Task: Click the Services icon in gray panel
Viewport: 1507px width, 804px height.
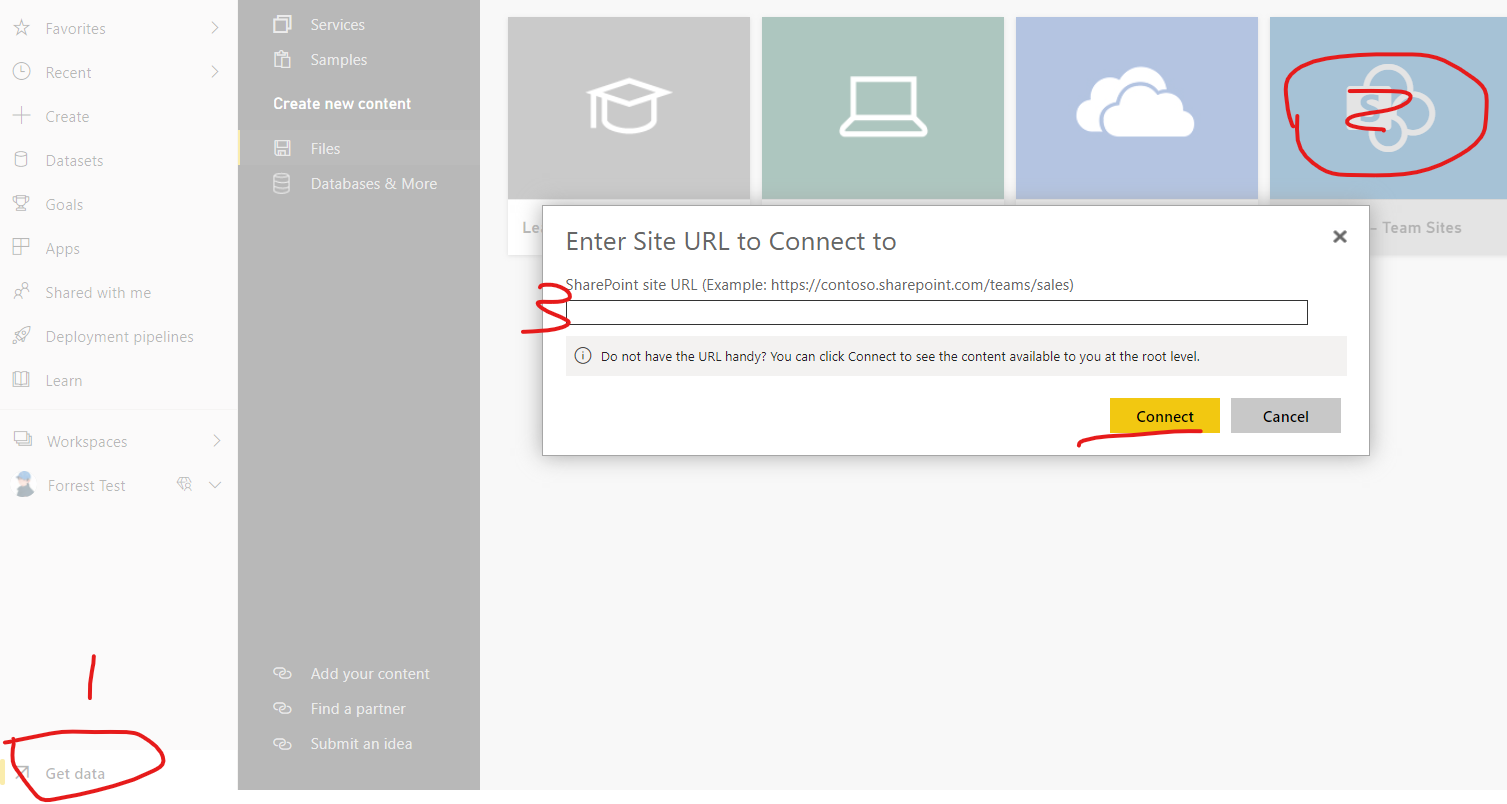Action: pyautogui.click(x=283, y=24)
